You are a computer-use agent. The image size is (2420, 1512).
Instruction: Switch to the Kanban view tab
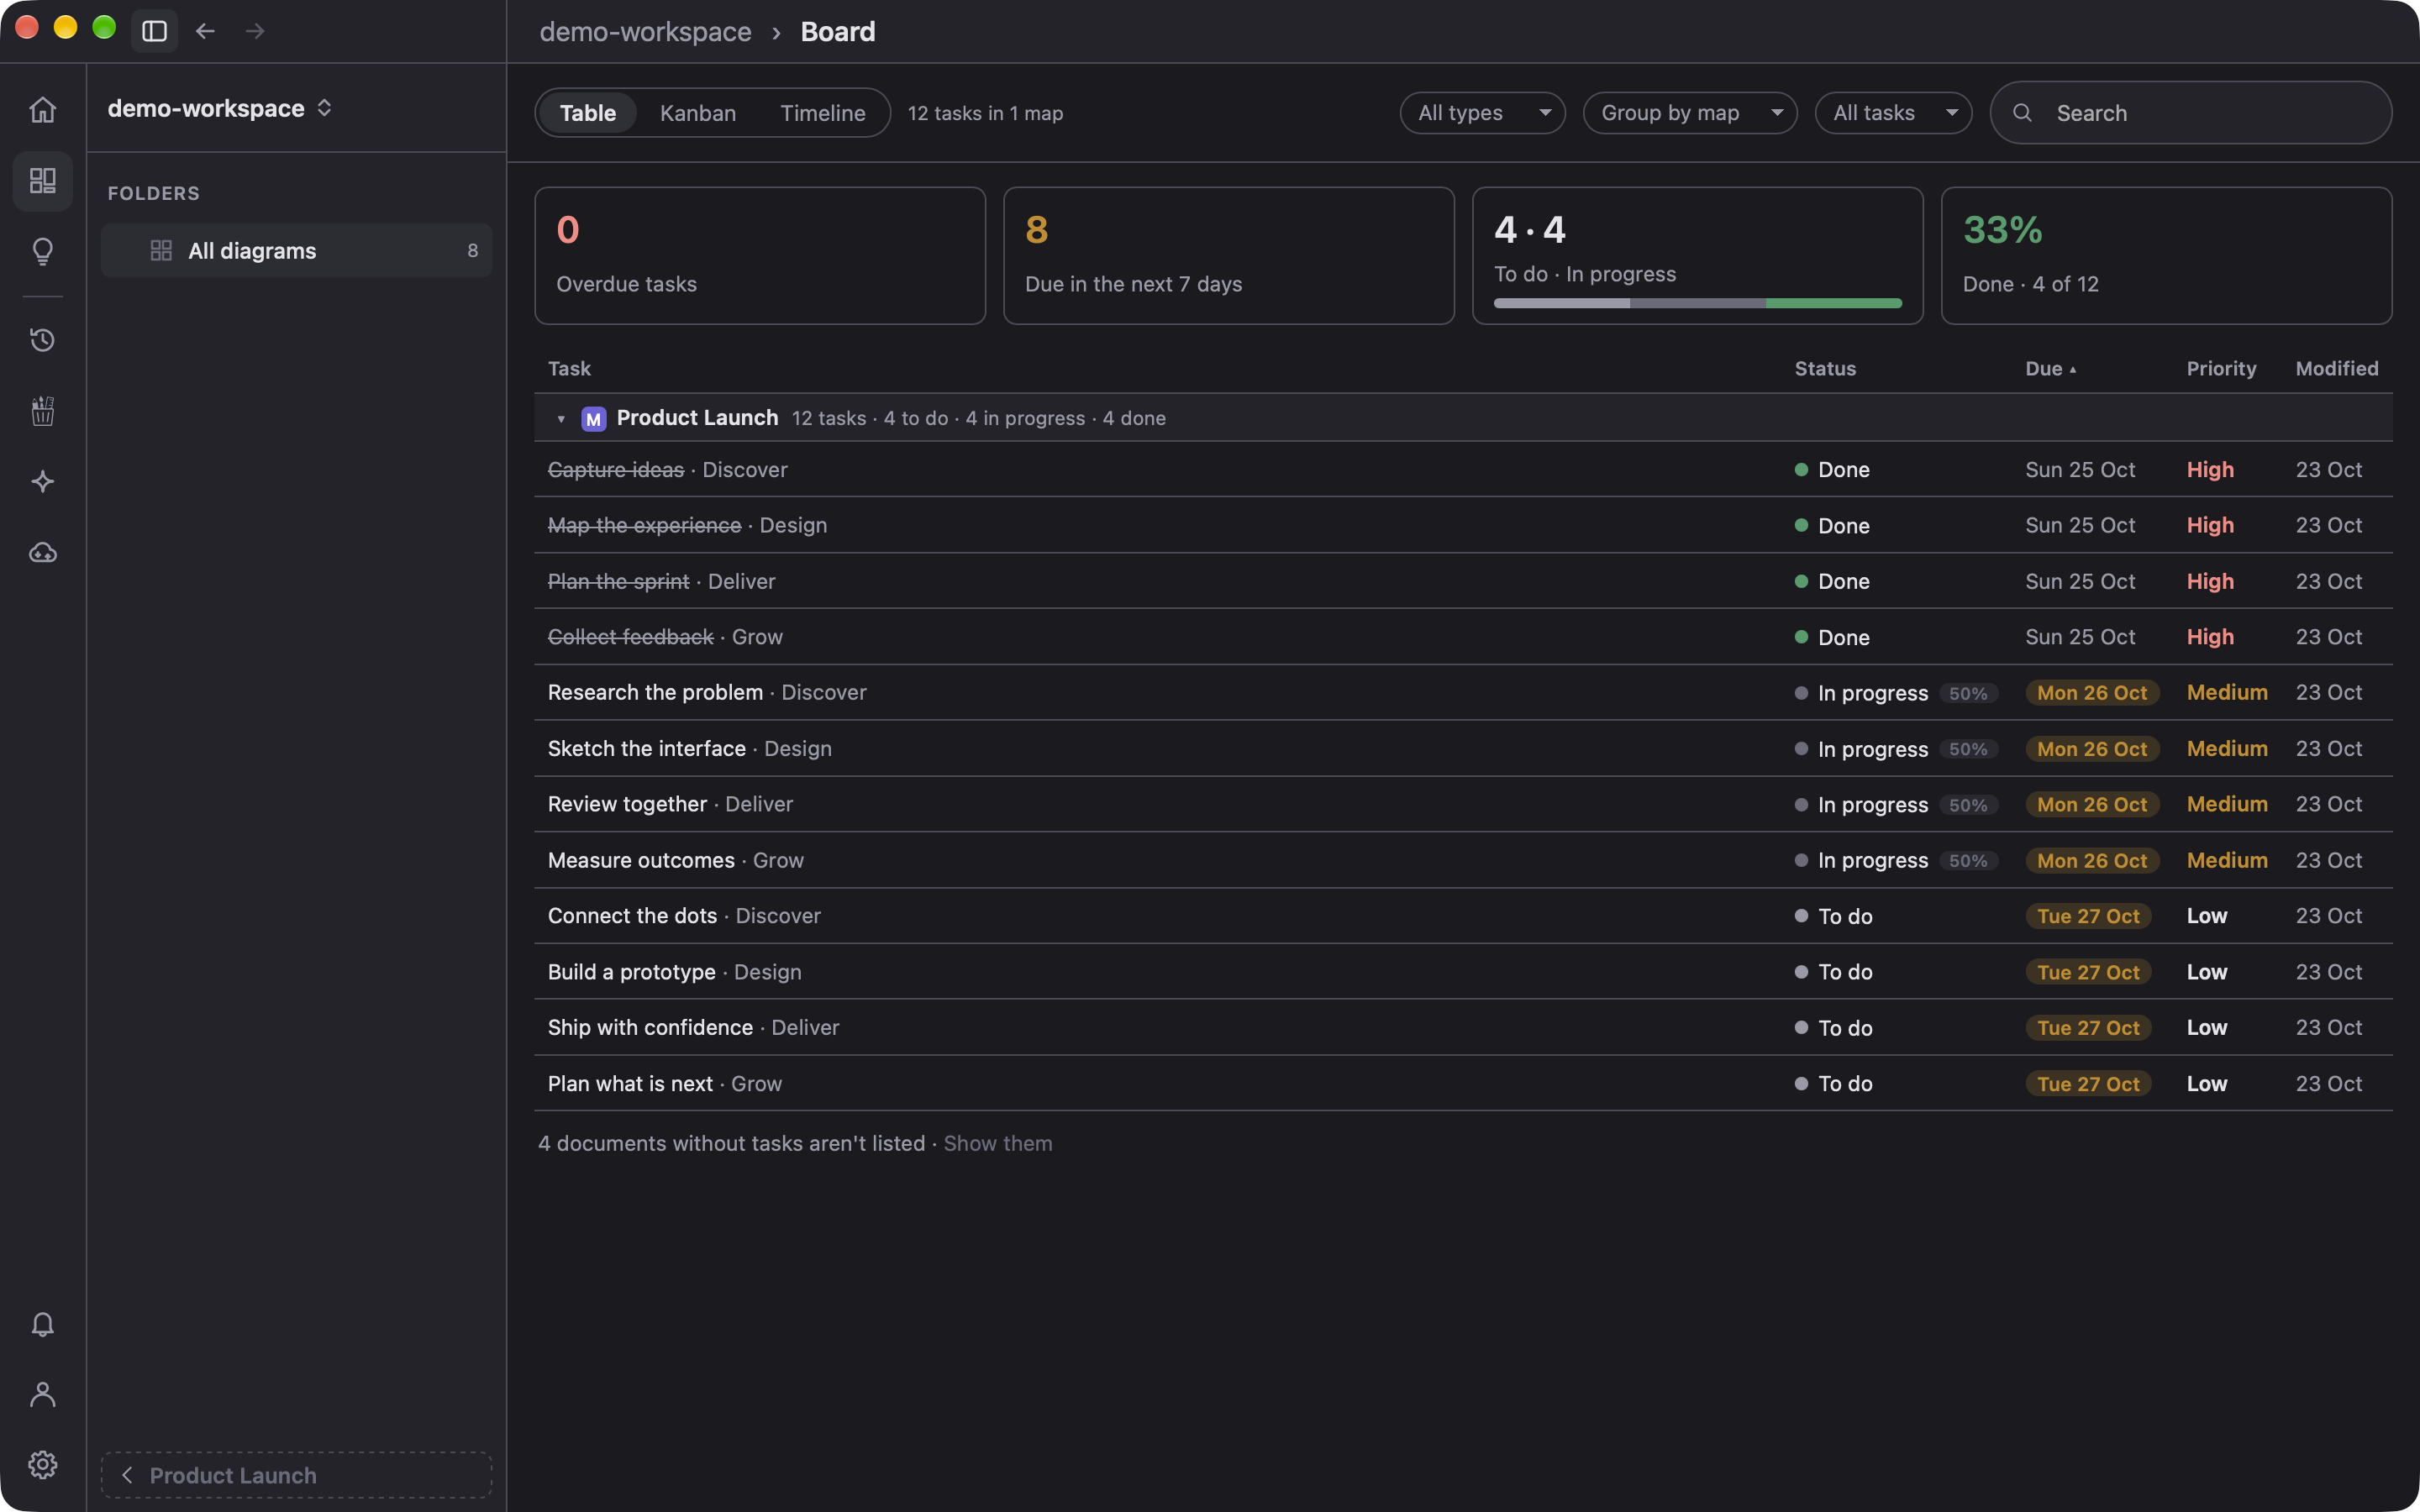(x=698, y=113)
